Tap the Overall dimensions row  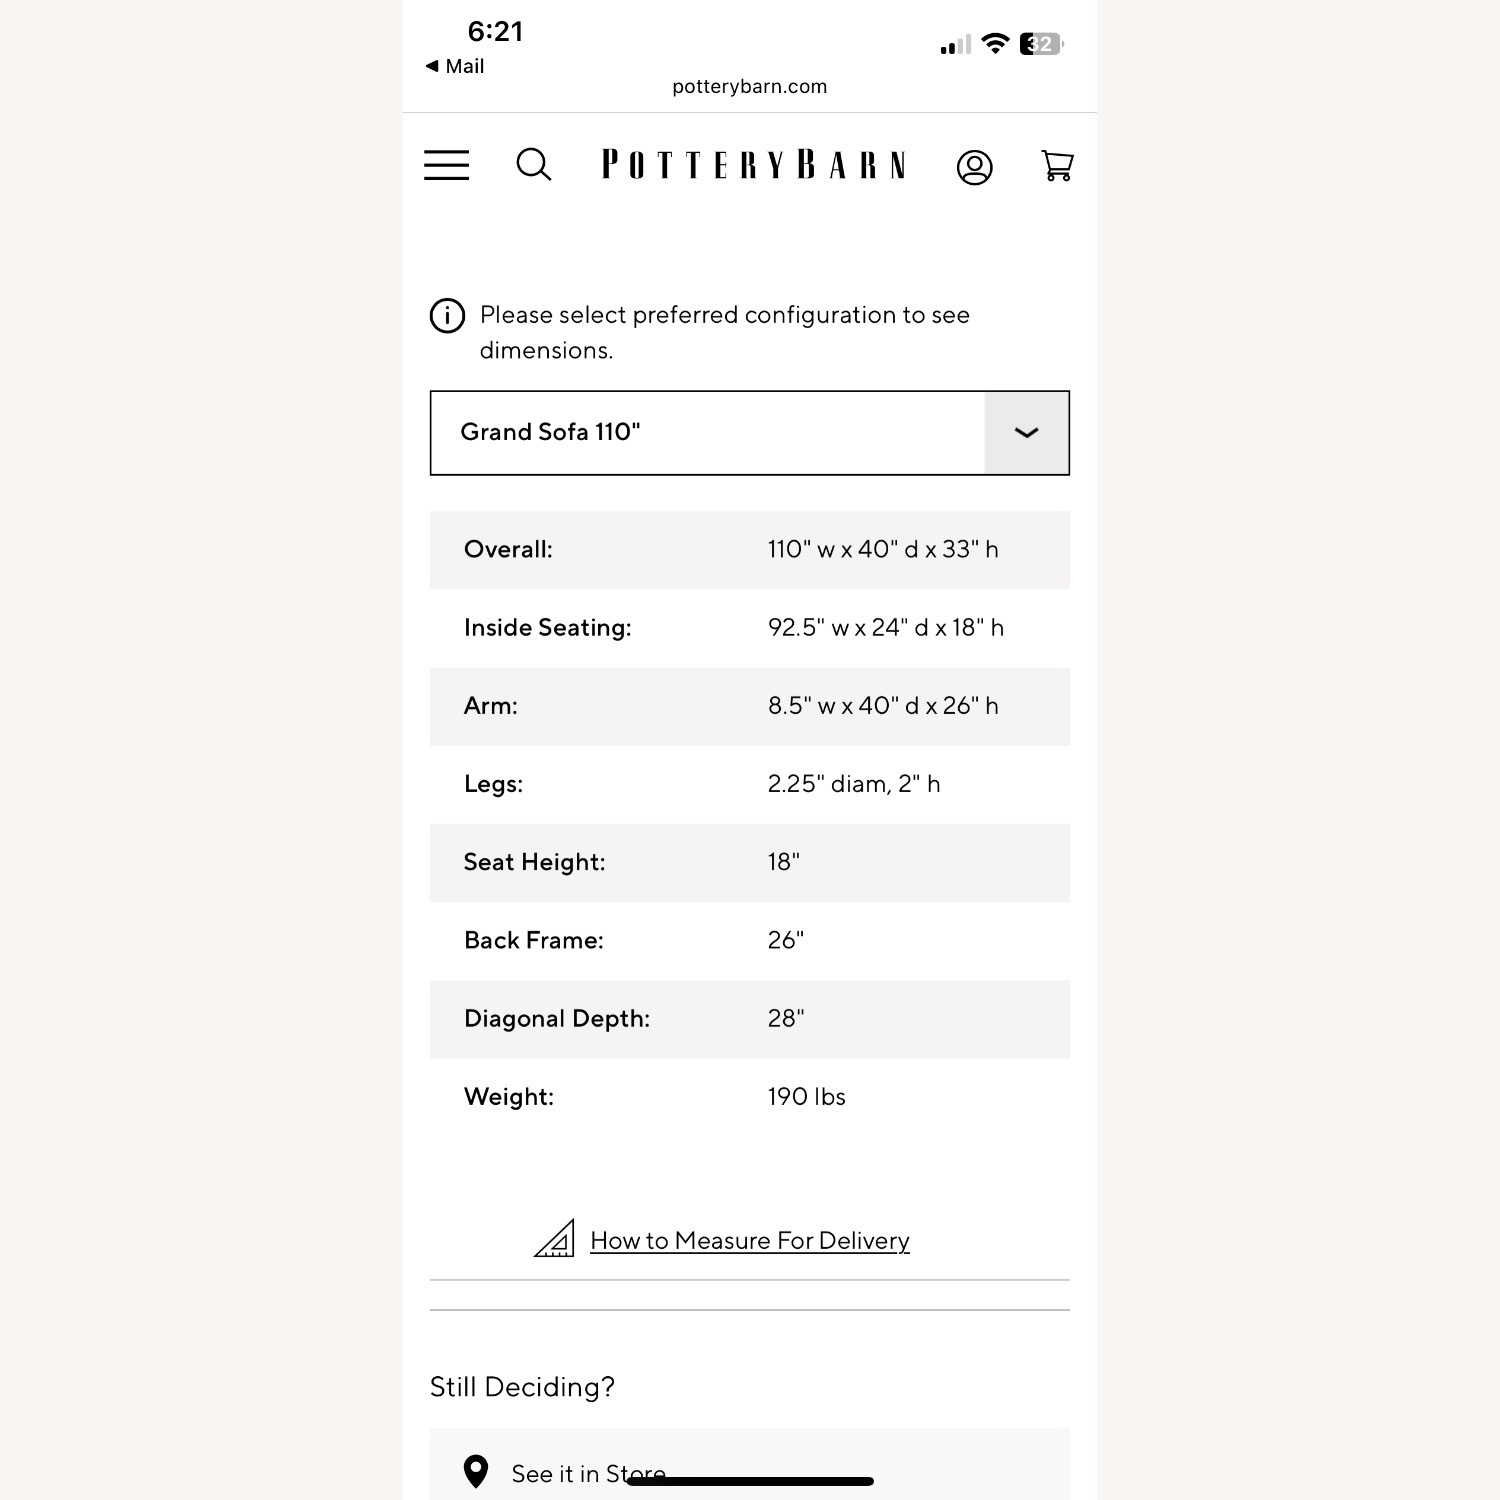(x=749, y=550)
